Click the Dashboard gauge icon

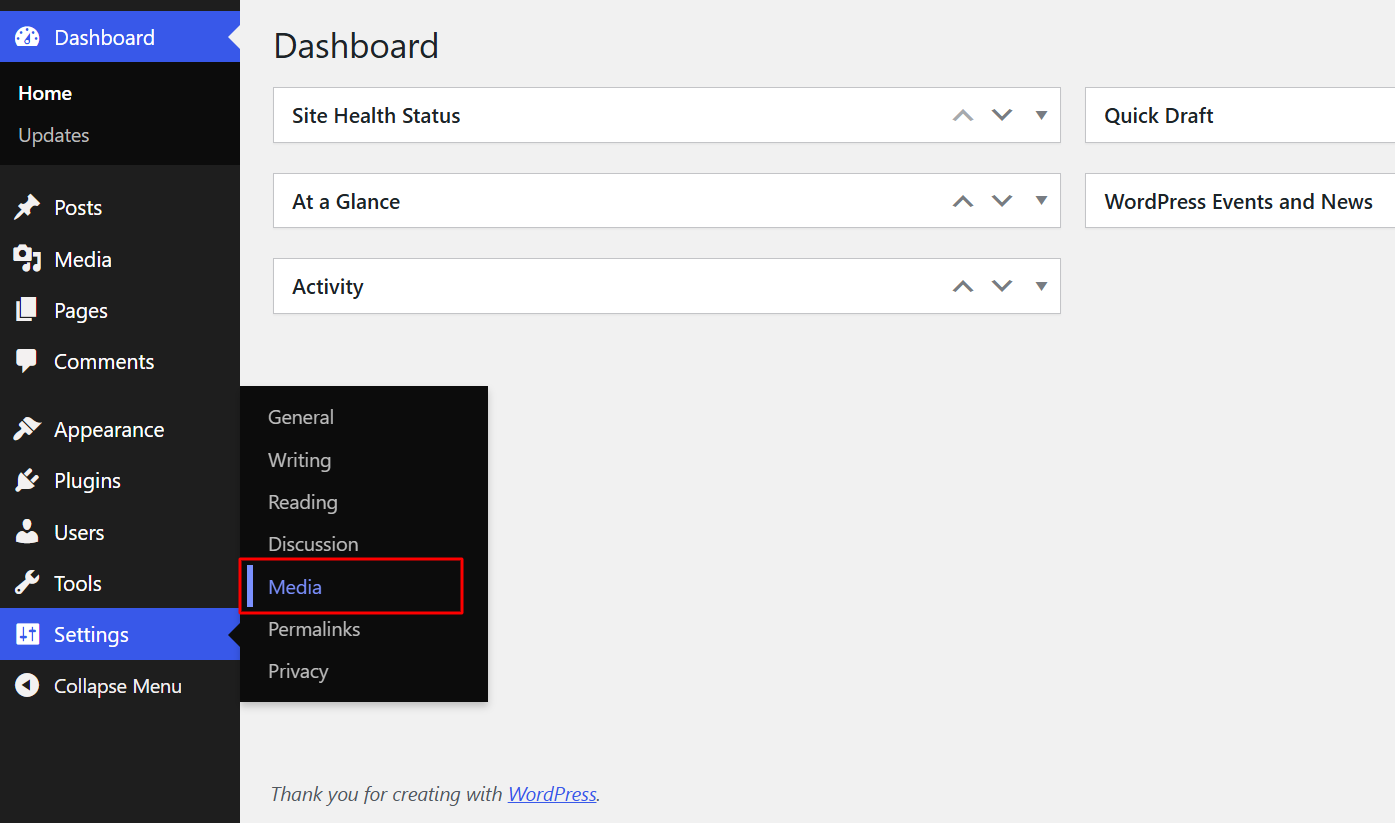tap(27, 37)
